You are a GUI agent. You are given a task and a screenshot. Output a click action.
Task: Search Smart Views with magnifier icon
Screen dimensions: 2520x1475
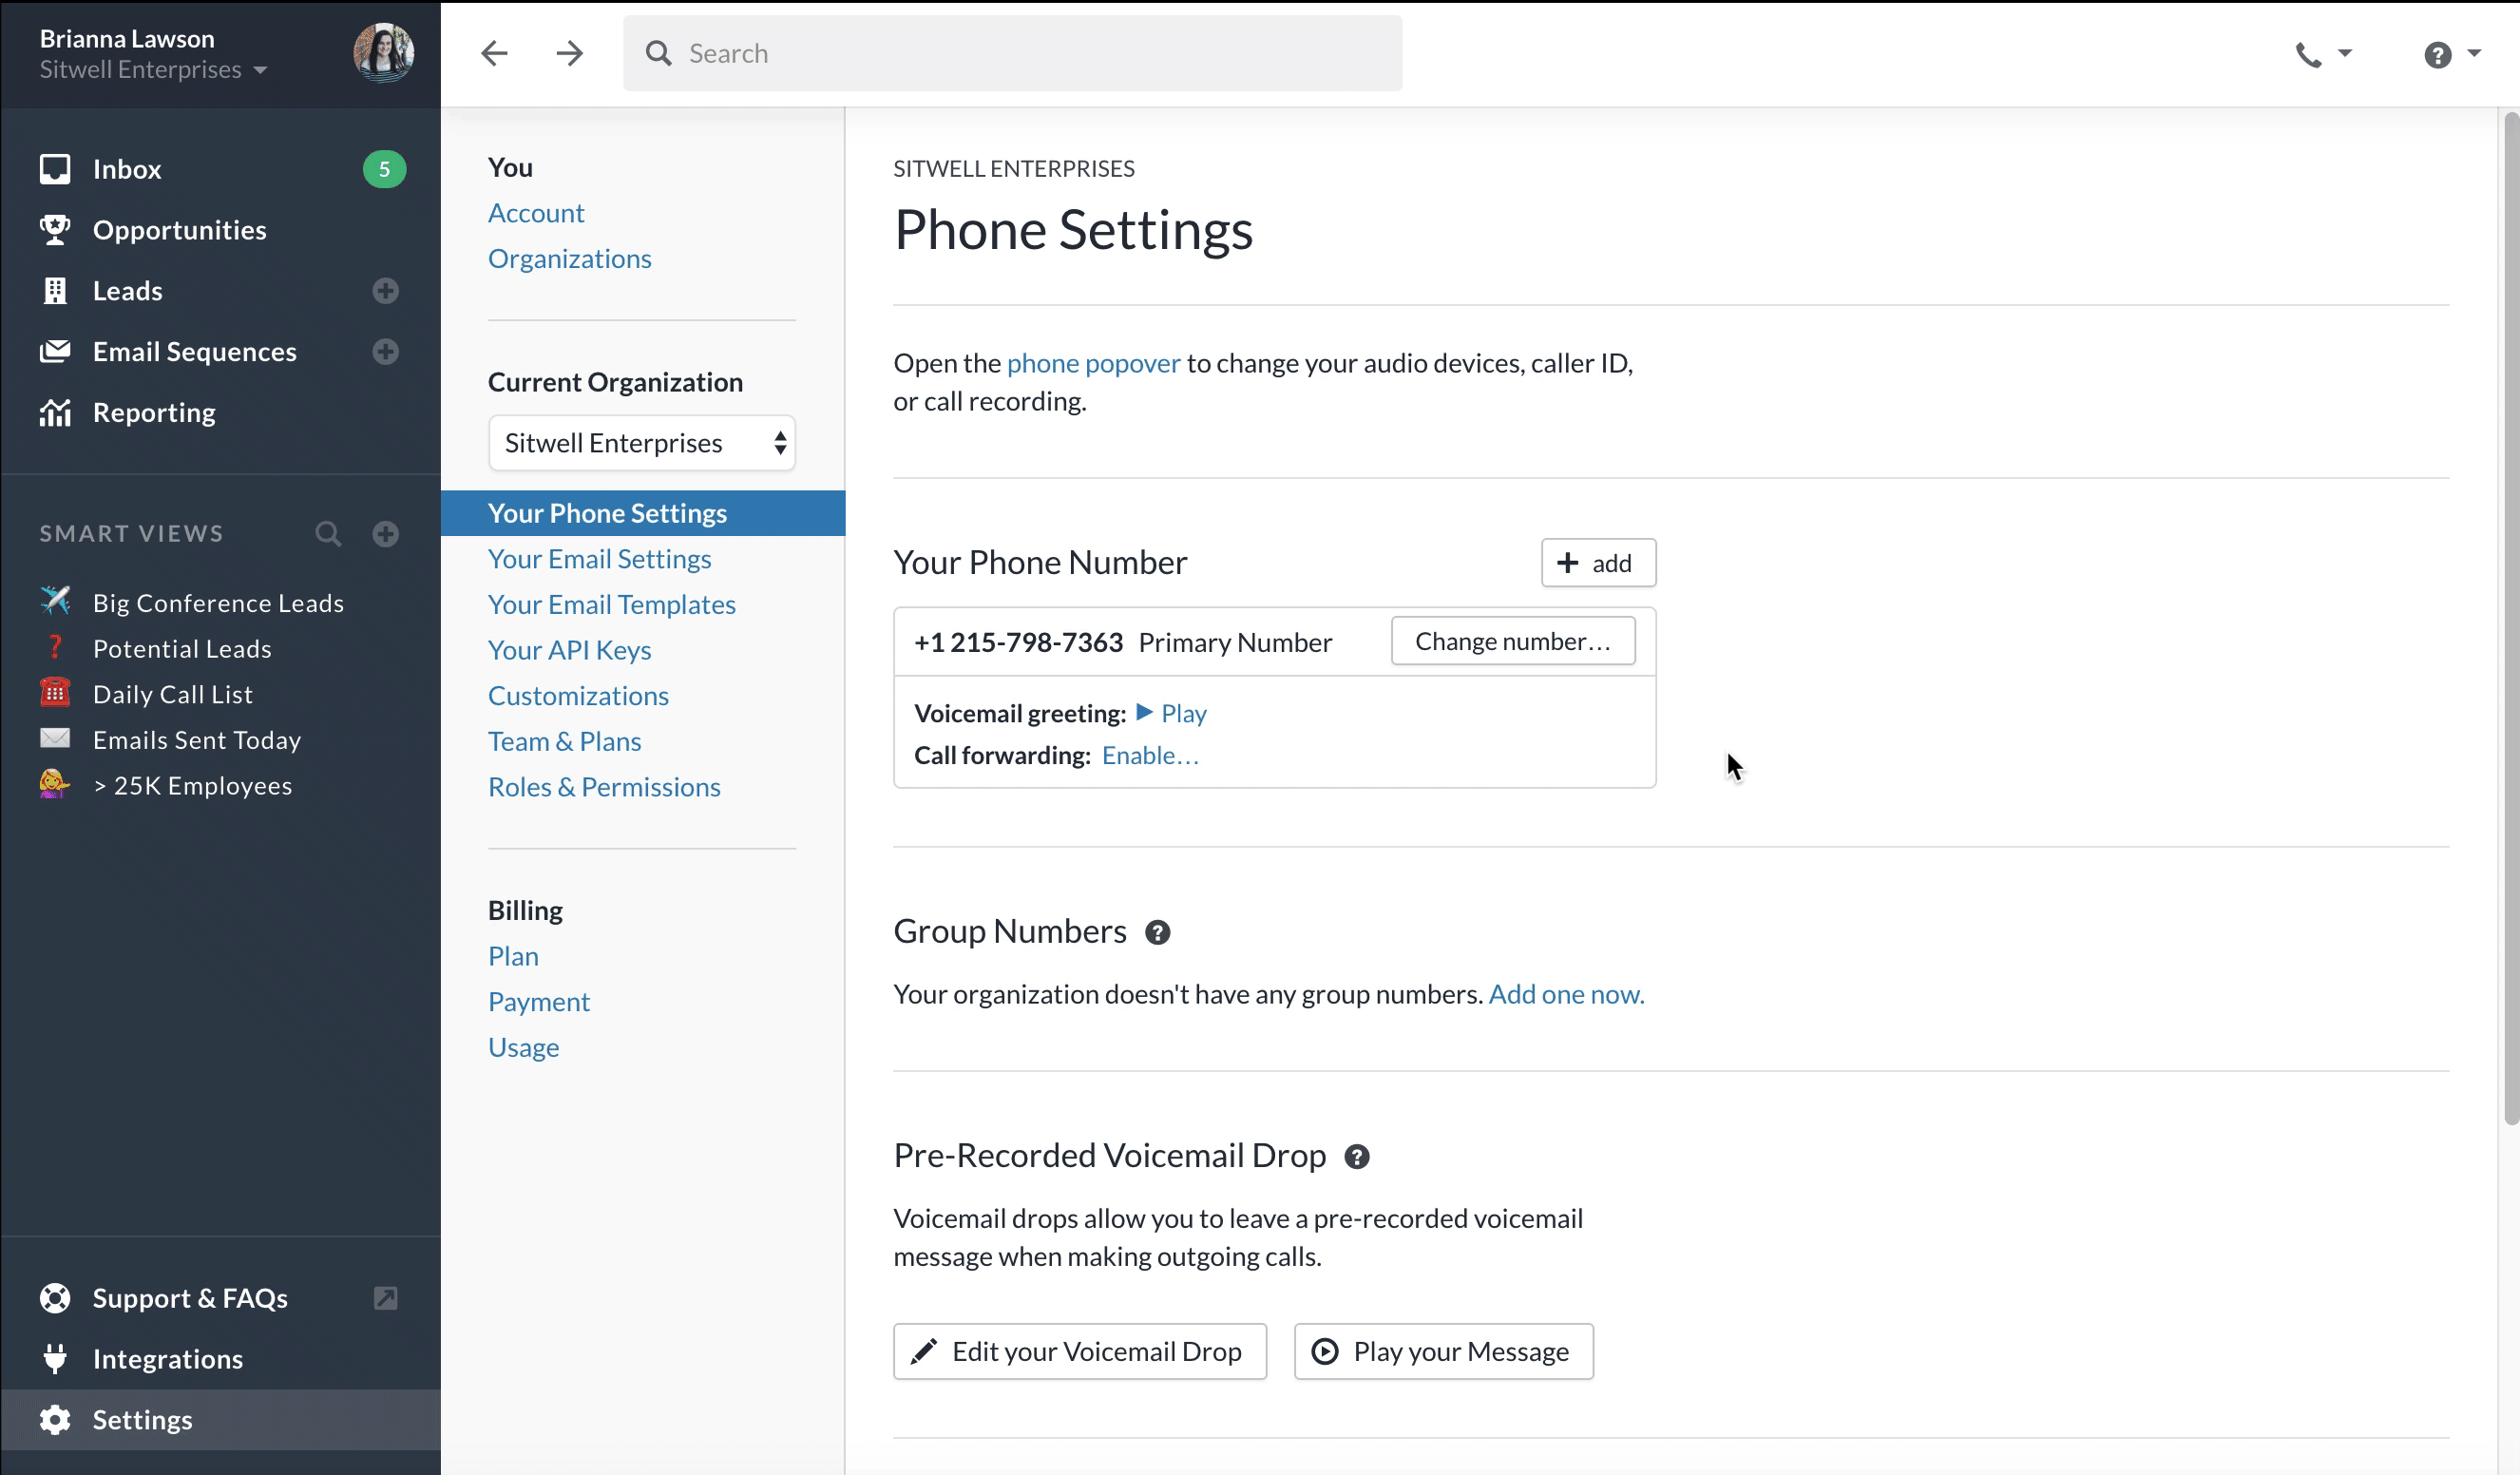[328, 534]
